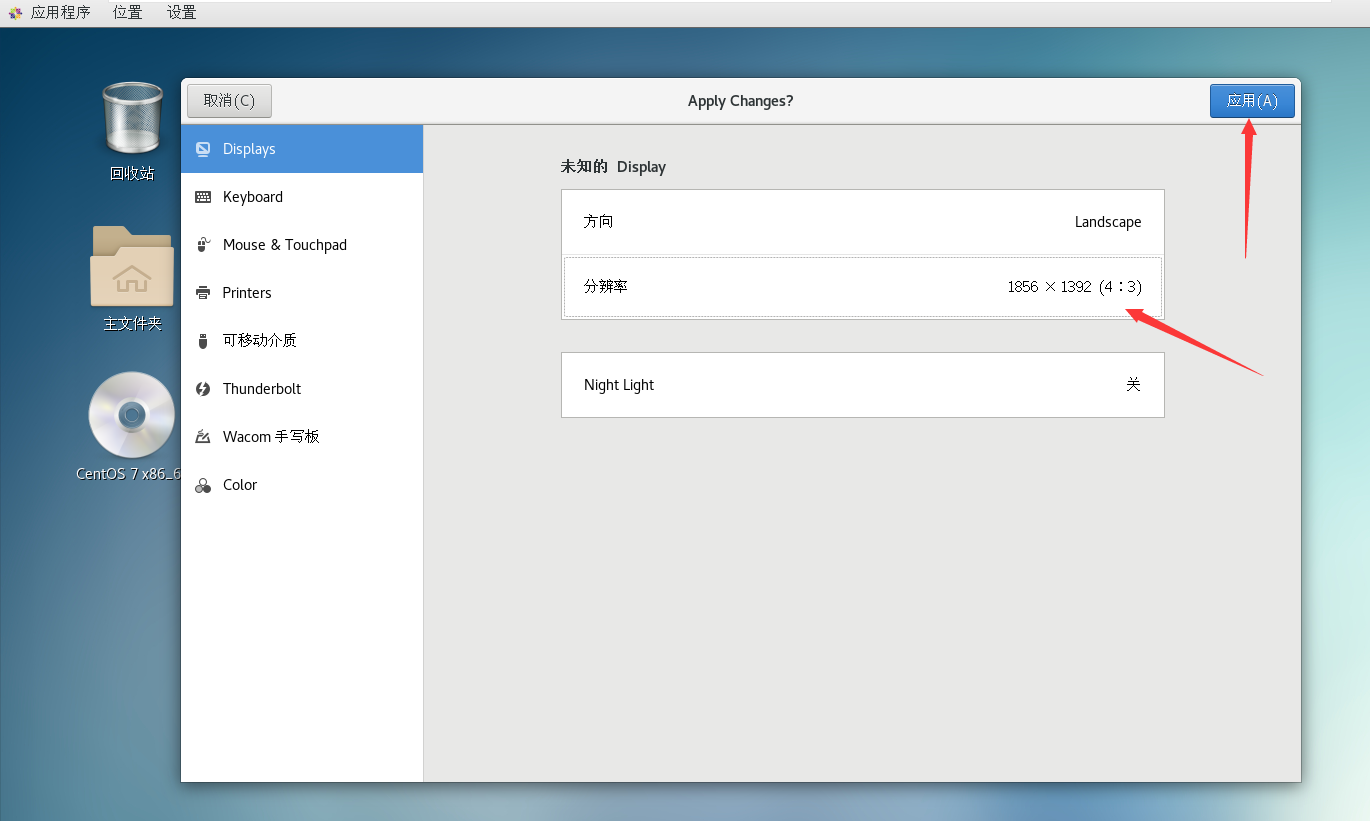Image resolution: width=1370 pixels, height=821 pixels.
Task: Expand the Night Light settings row
Action: coord(863,384)
